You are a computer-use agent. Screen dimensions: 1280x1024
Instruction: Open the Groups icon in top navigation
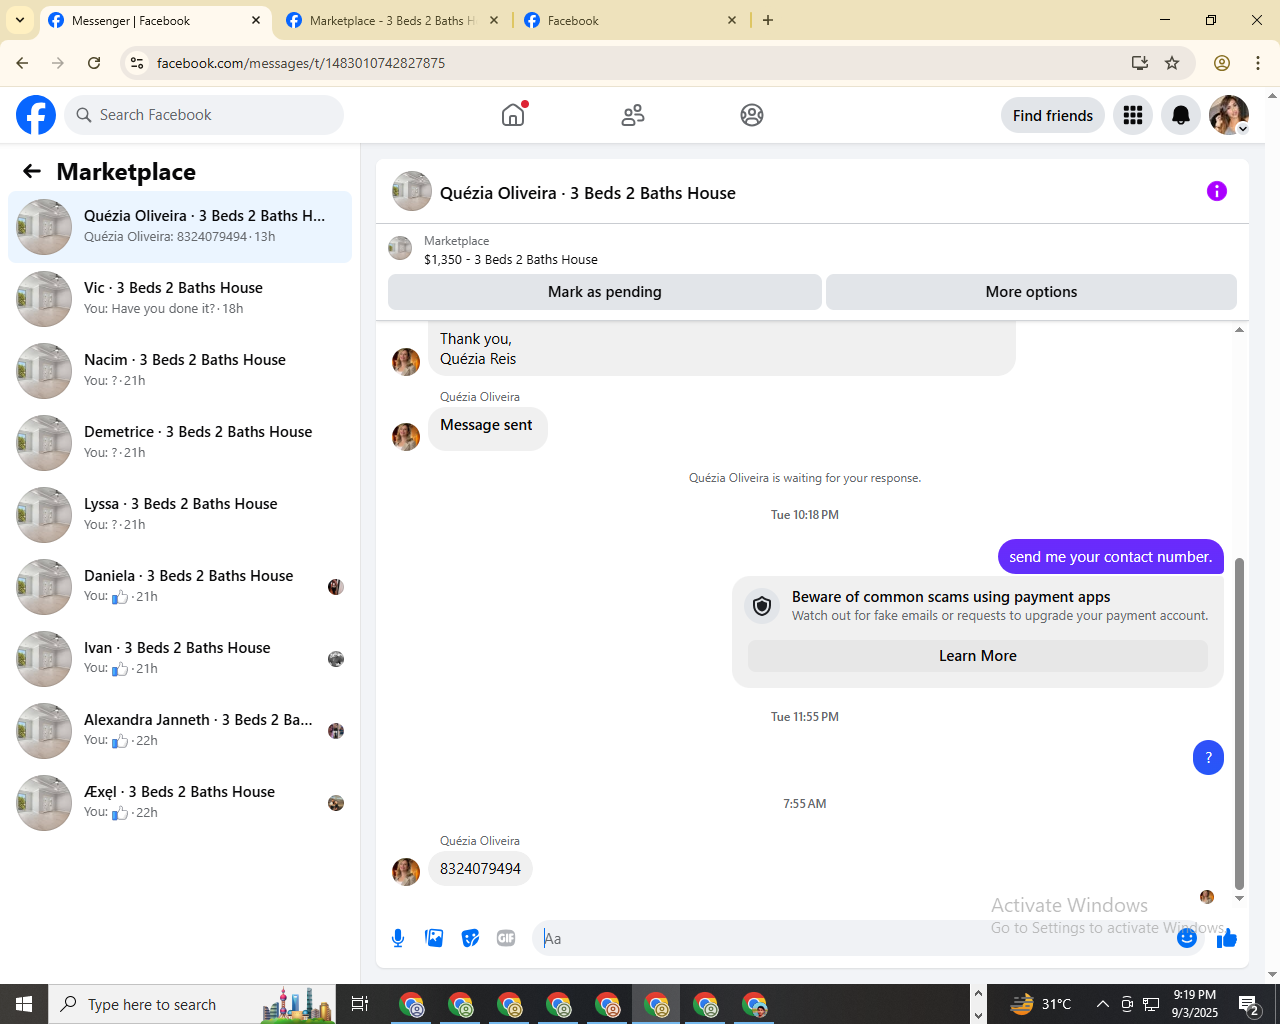pos(752,115)
